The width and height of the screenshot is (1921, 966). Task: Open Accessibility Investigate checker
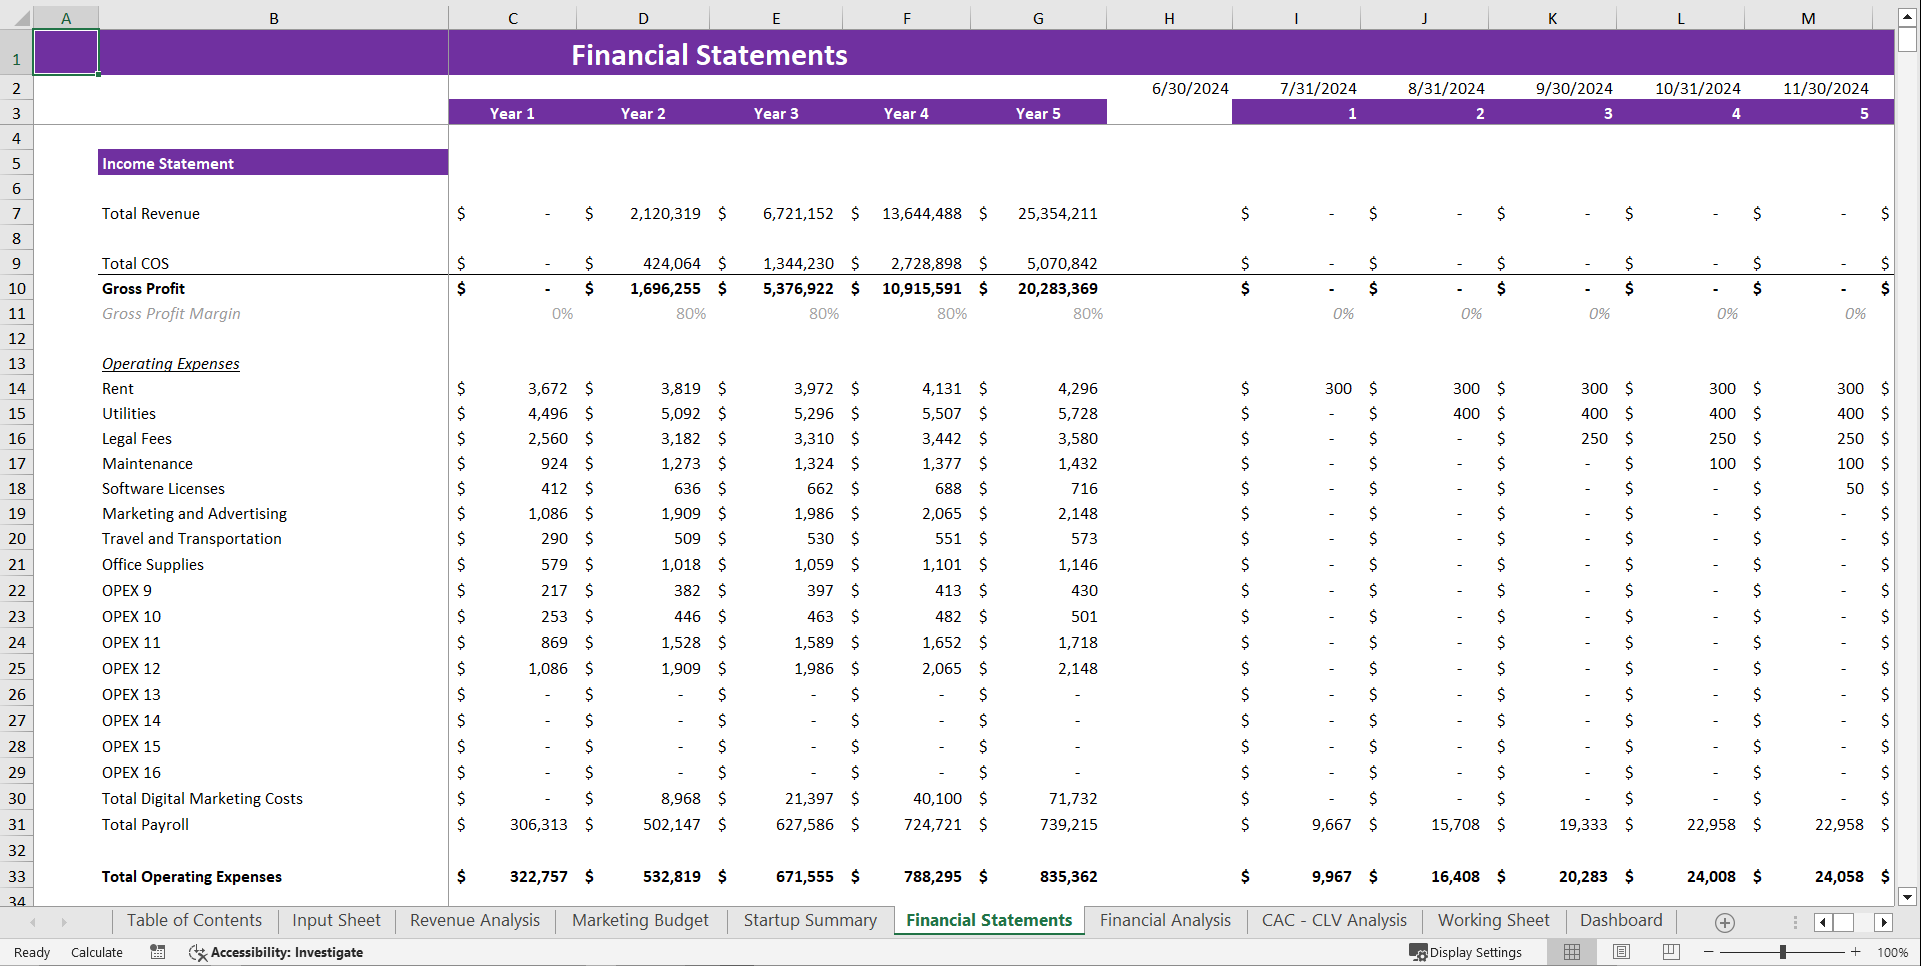tap(276, 952)
